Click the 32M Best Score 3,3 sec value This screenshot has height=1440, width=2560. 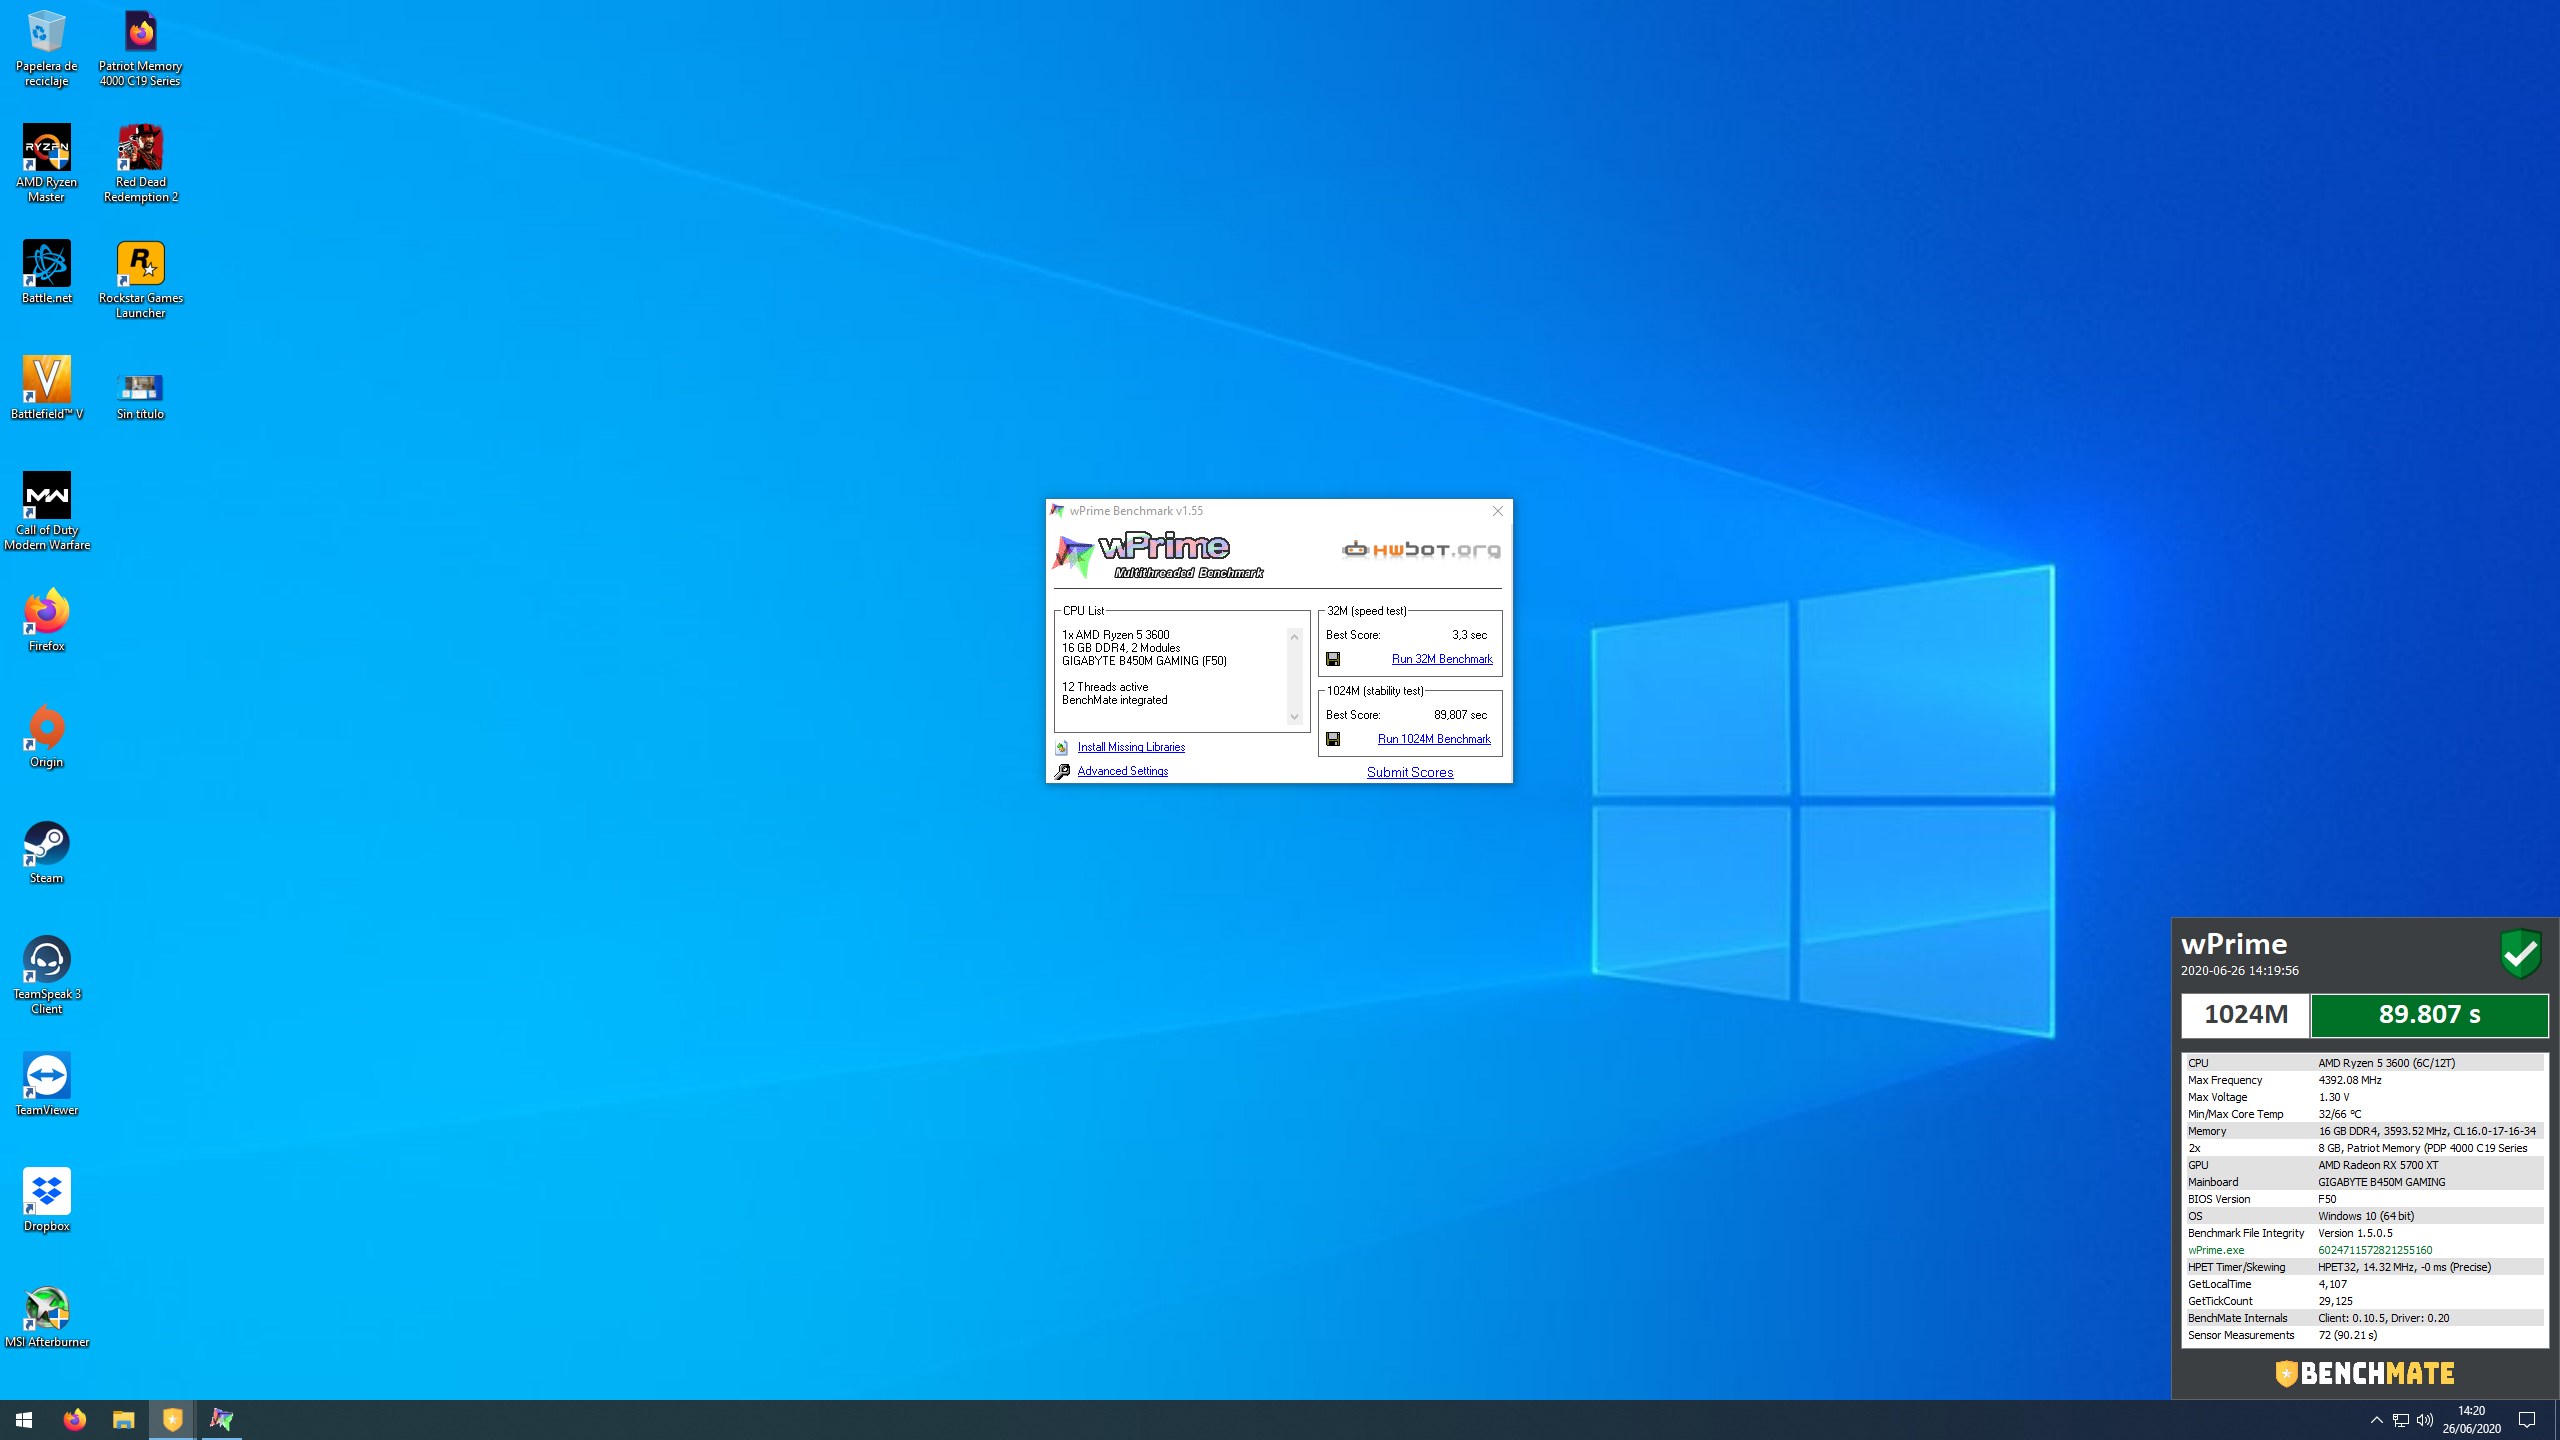pos(1469,635)
